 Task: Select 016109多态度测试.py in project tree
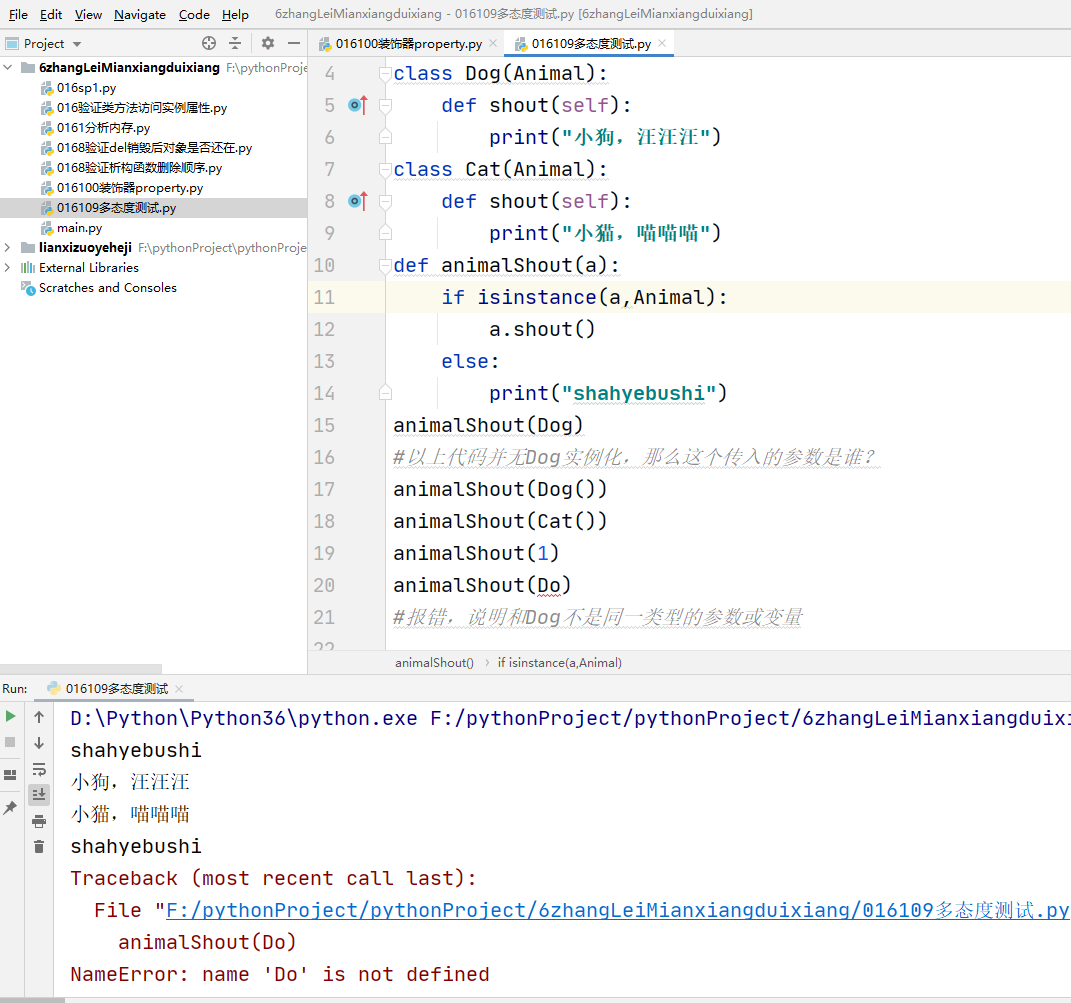click(x=154, y=208)
